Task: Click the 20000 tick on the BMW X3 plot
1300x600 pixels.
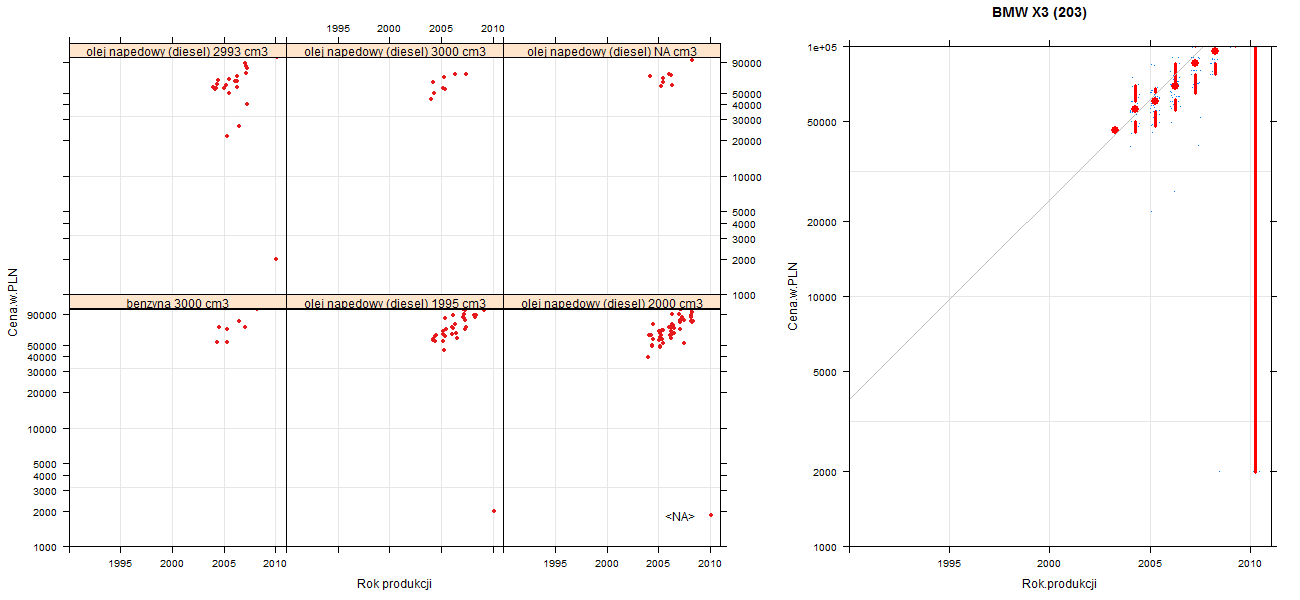Action: pyautogui.click(x=823, y=221)
